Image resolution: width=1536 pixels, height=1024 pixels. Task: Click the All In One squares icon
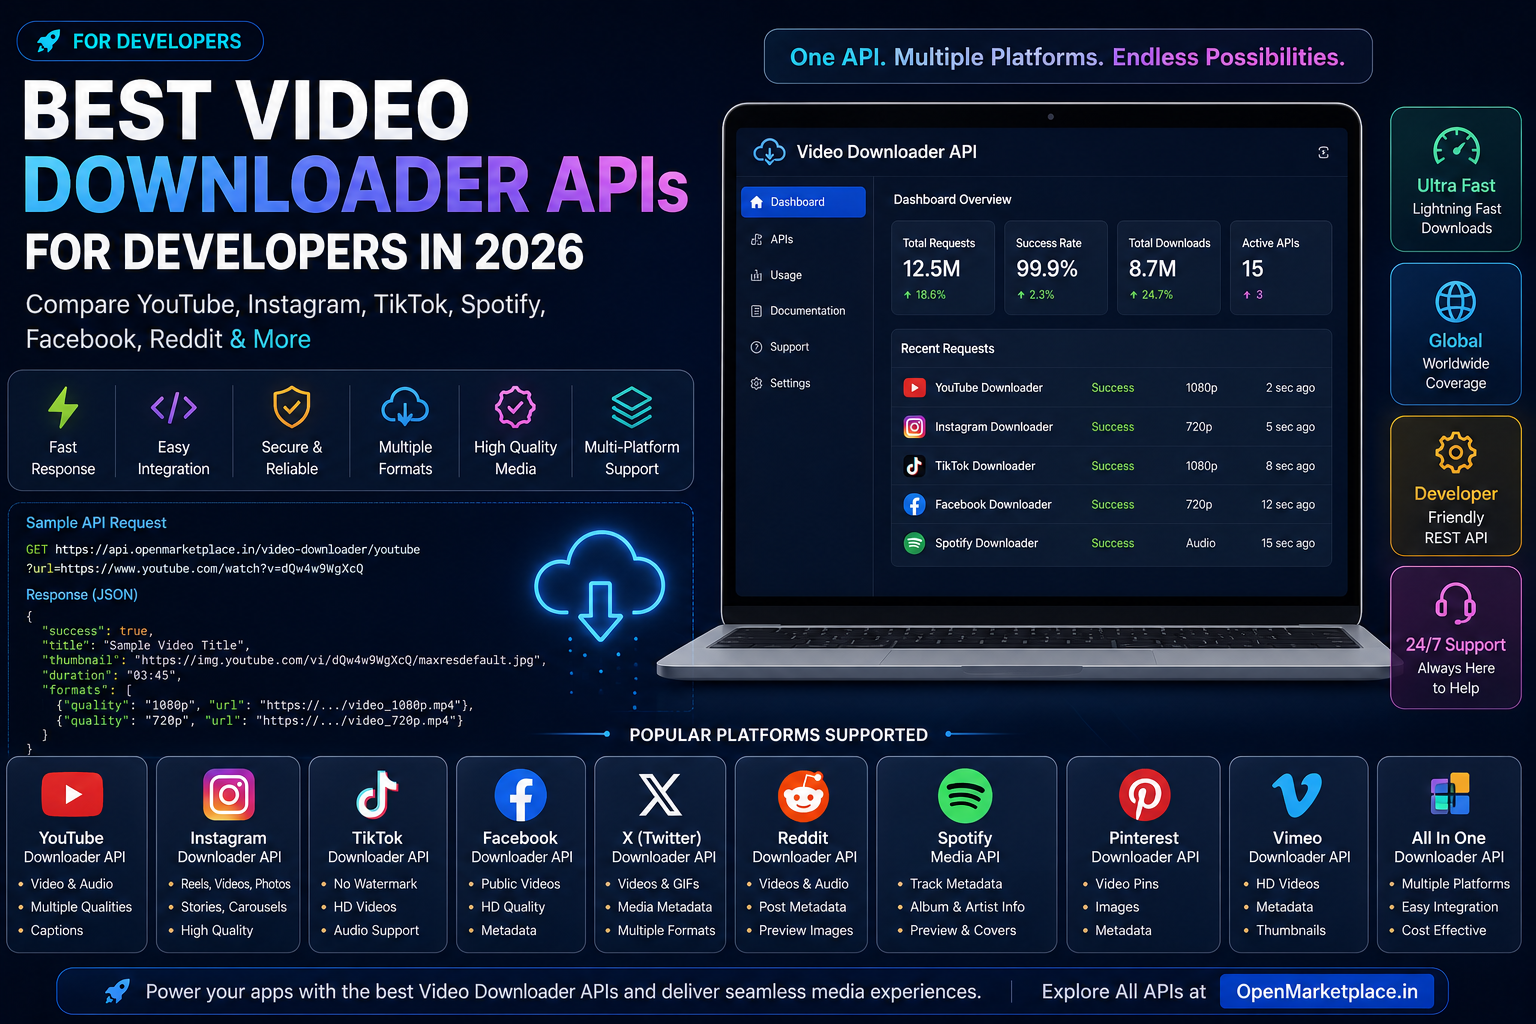[x=1450, y=795]
